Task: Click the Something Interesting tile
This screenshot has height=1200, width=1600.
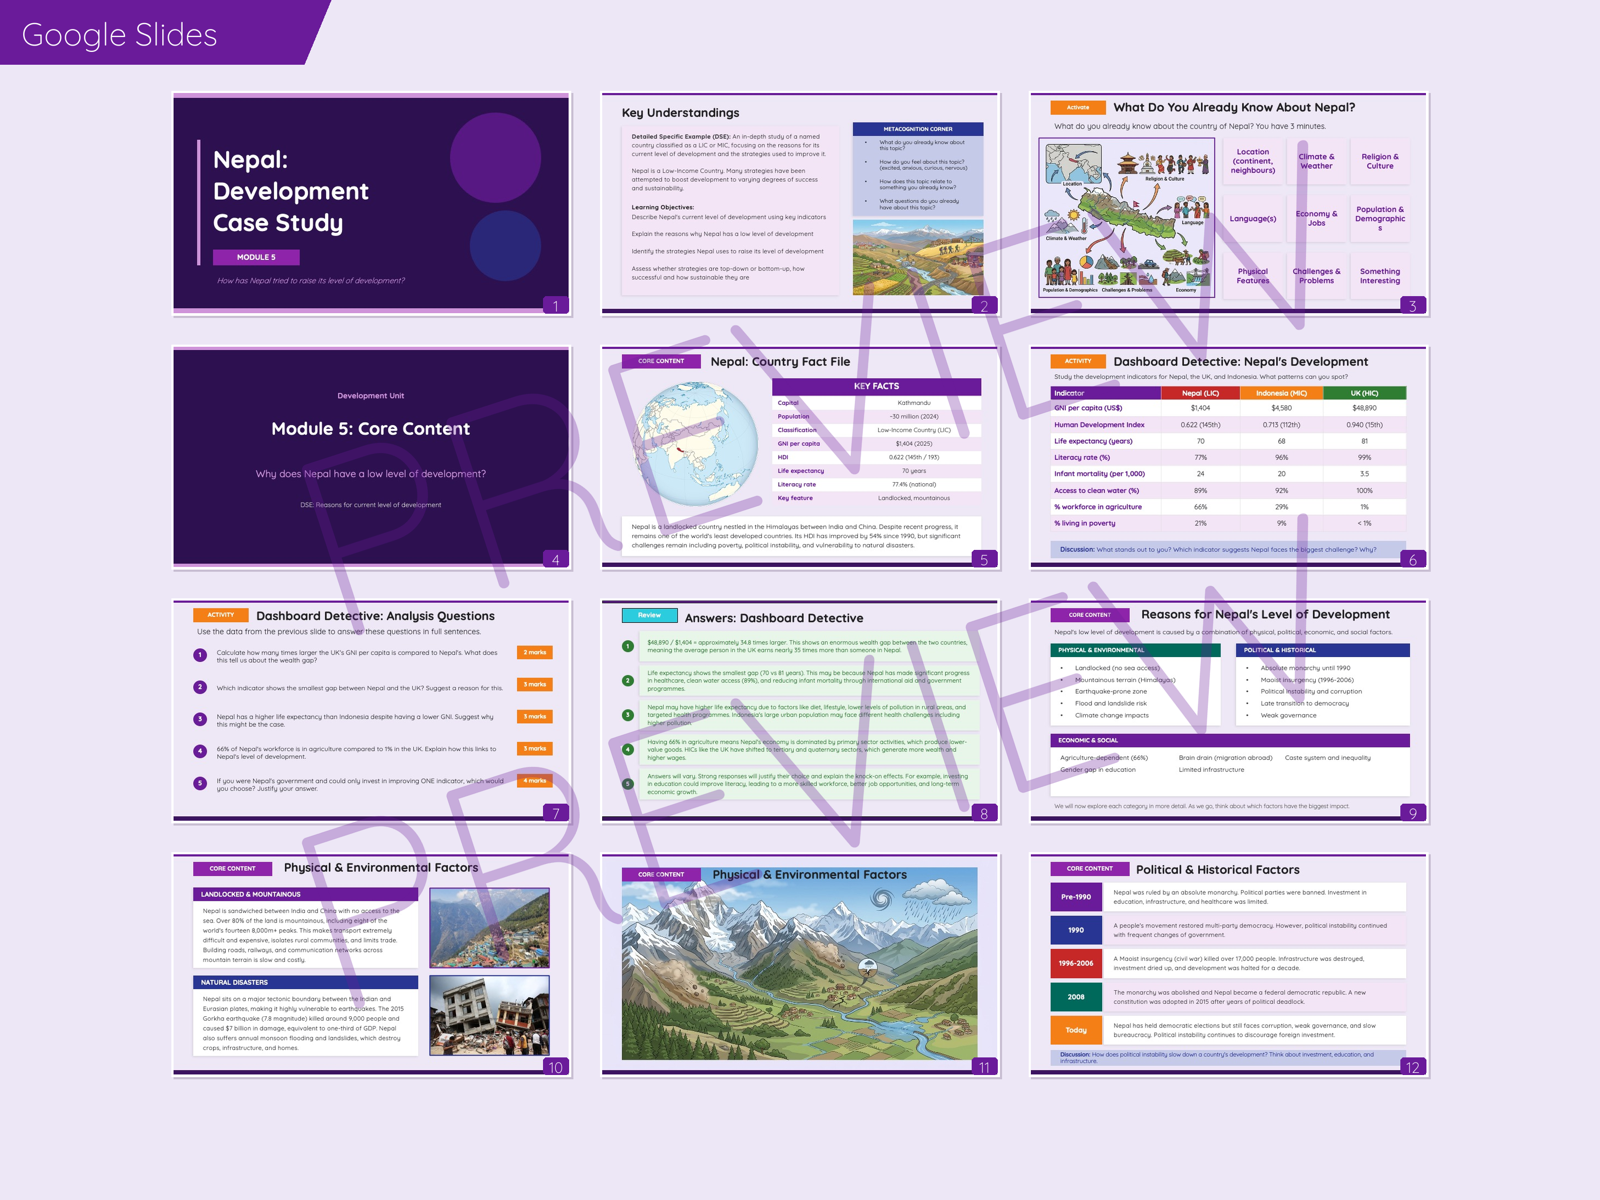Action: coord(1379,276)
